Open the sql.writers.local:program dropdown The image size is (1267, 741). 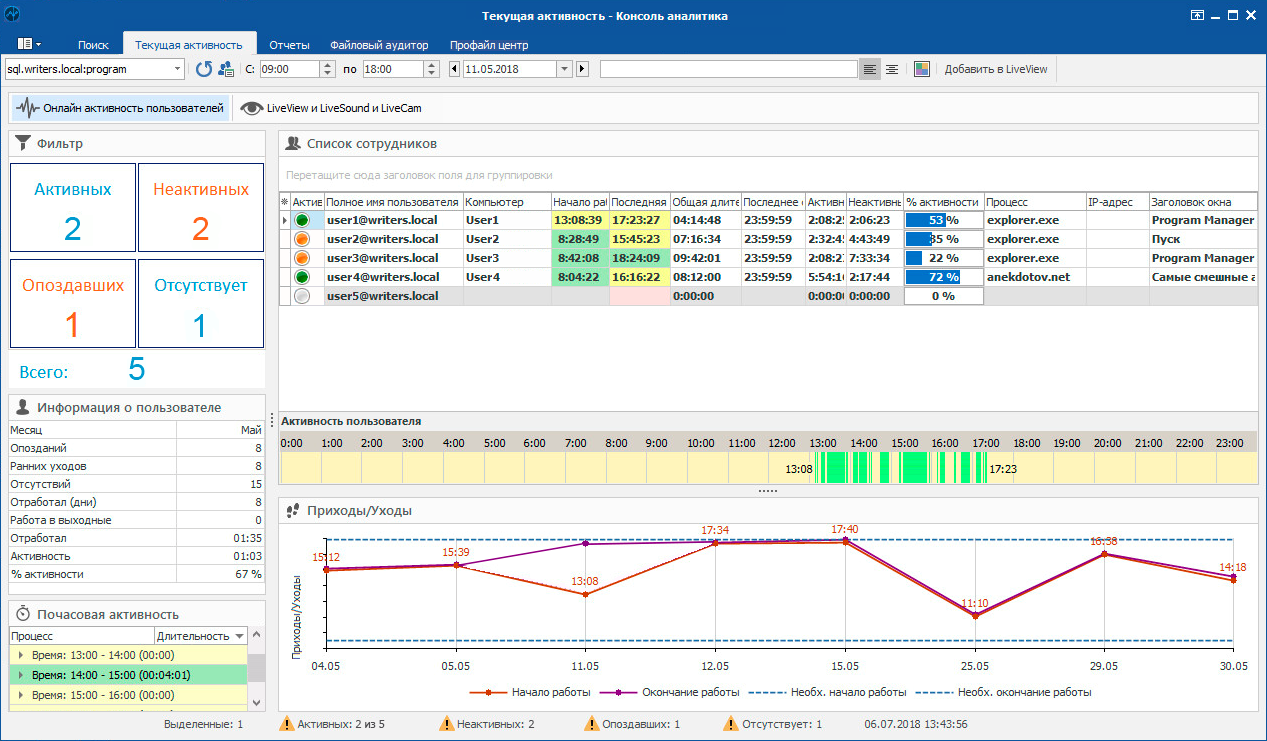(x=178, y=69)
